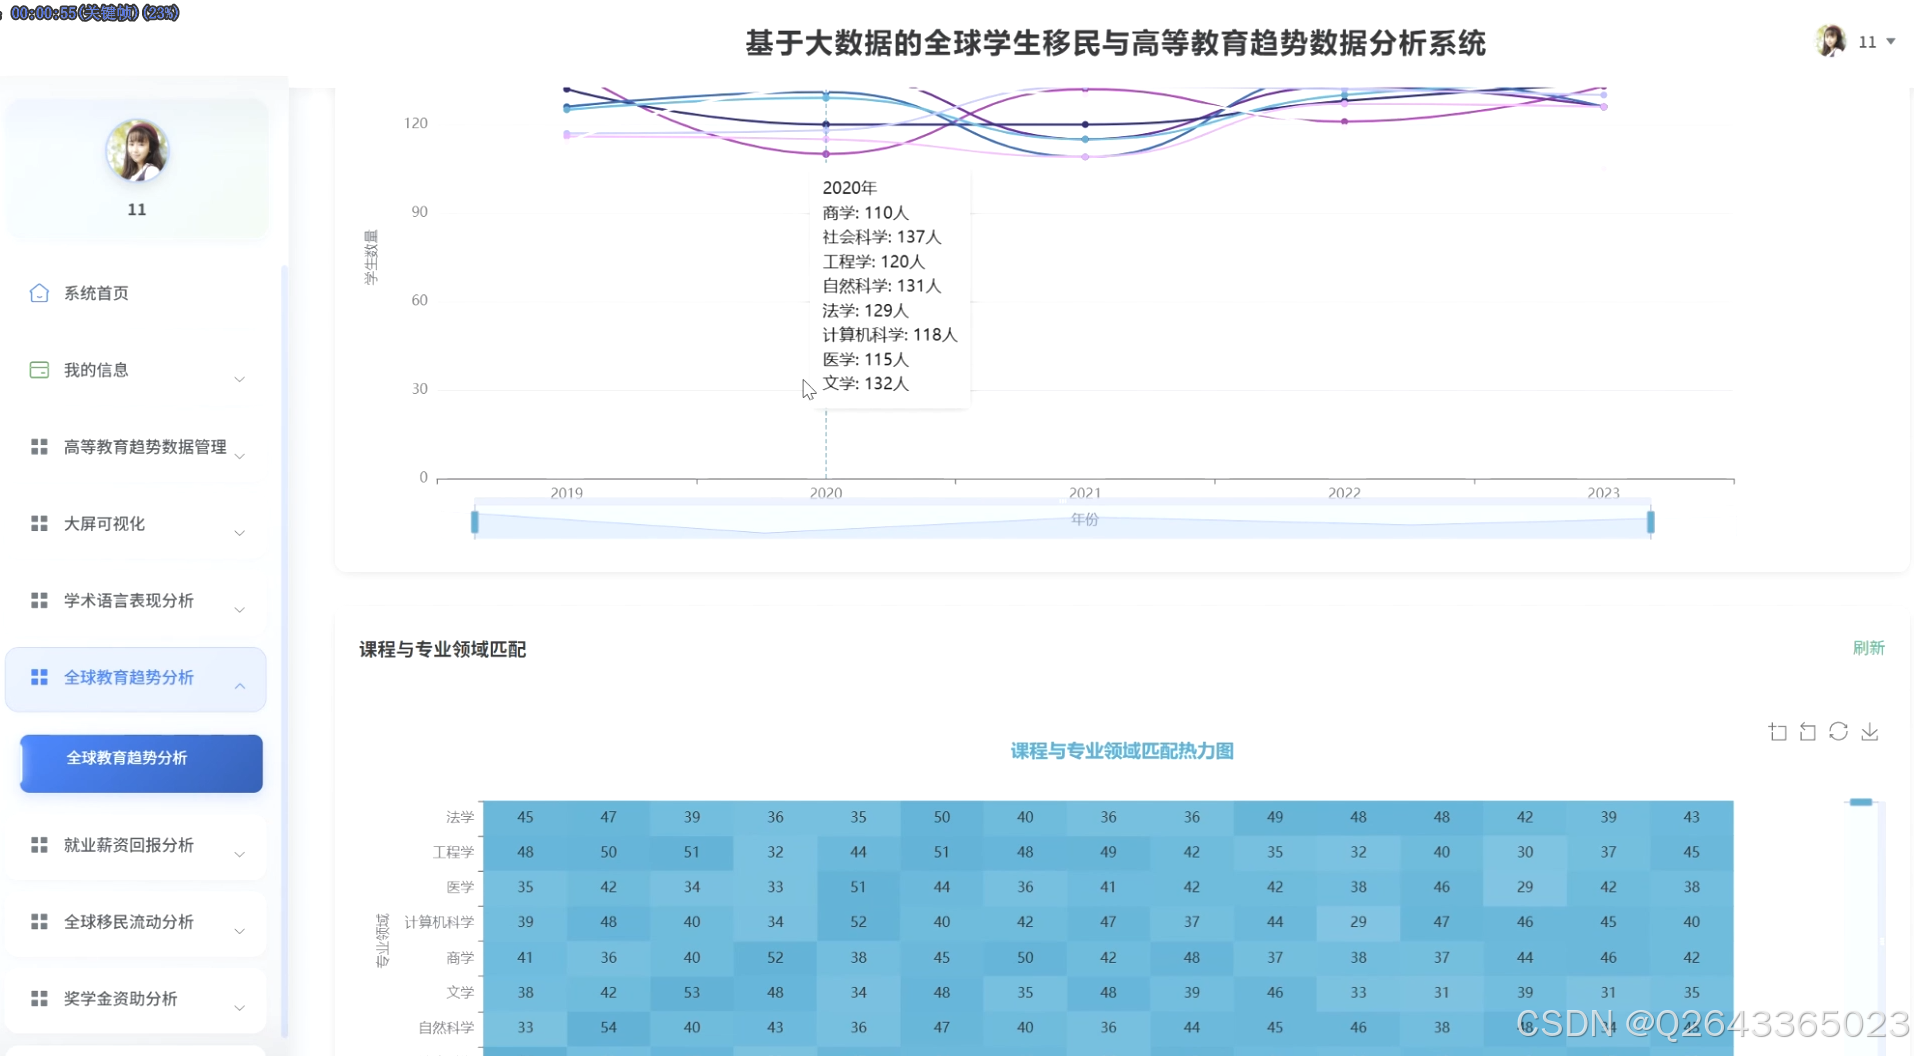
Task: Click the 课程与专业领域匹配热力图 chart title
Action: click(1122, 751)
